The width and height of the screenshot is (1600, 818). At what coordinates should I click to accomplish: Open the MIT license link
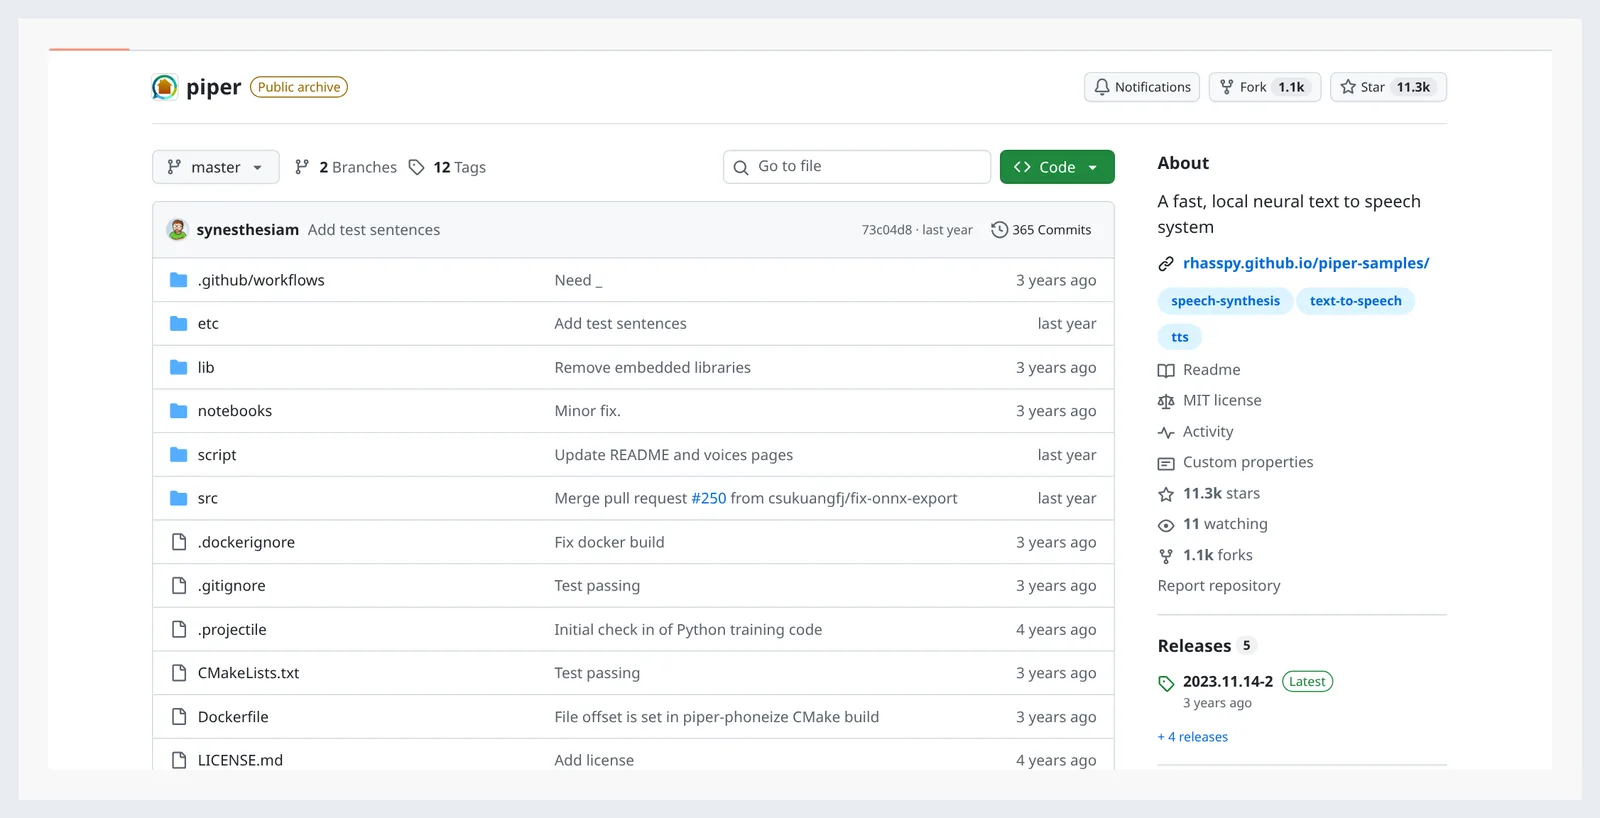pyautogui.click(x=1222, y=400)
